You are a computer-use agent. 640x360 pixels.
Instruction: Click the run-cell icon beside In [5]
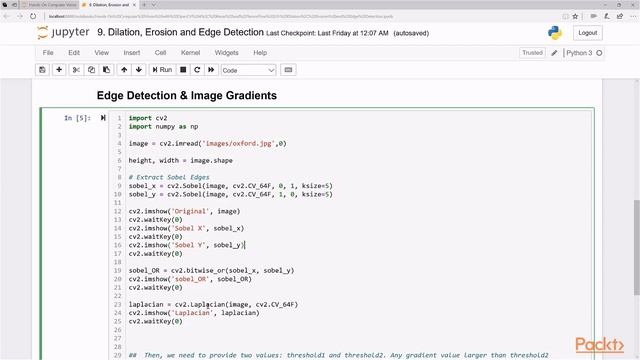click(x=103, y=118)
